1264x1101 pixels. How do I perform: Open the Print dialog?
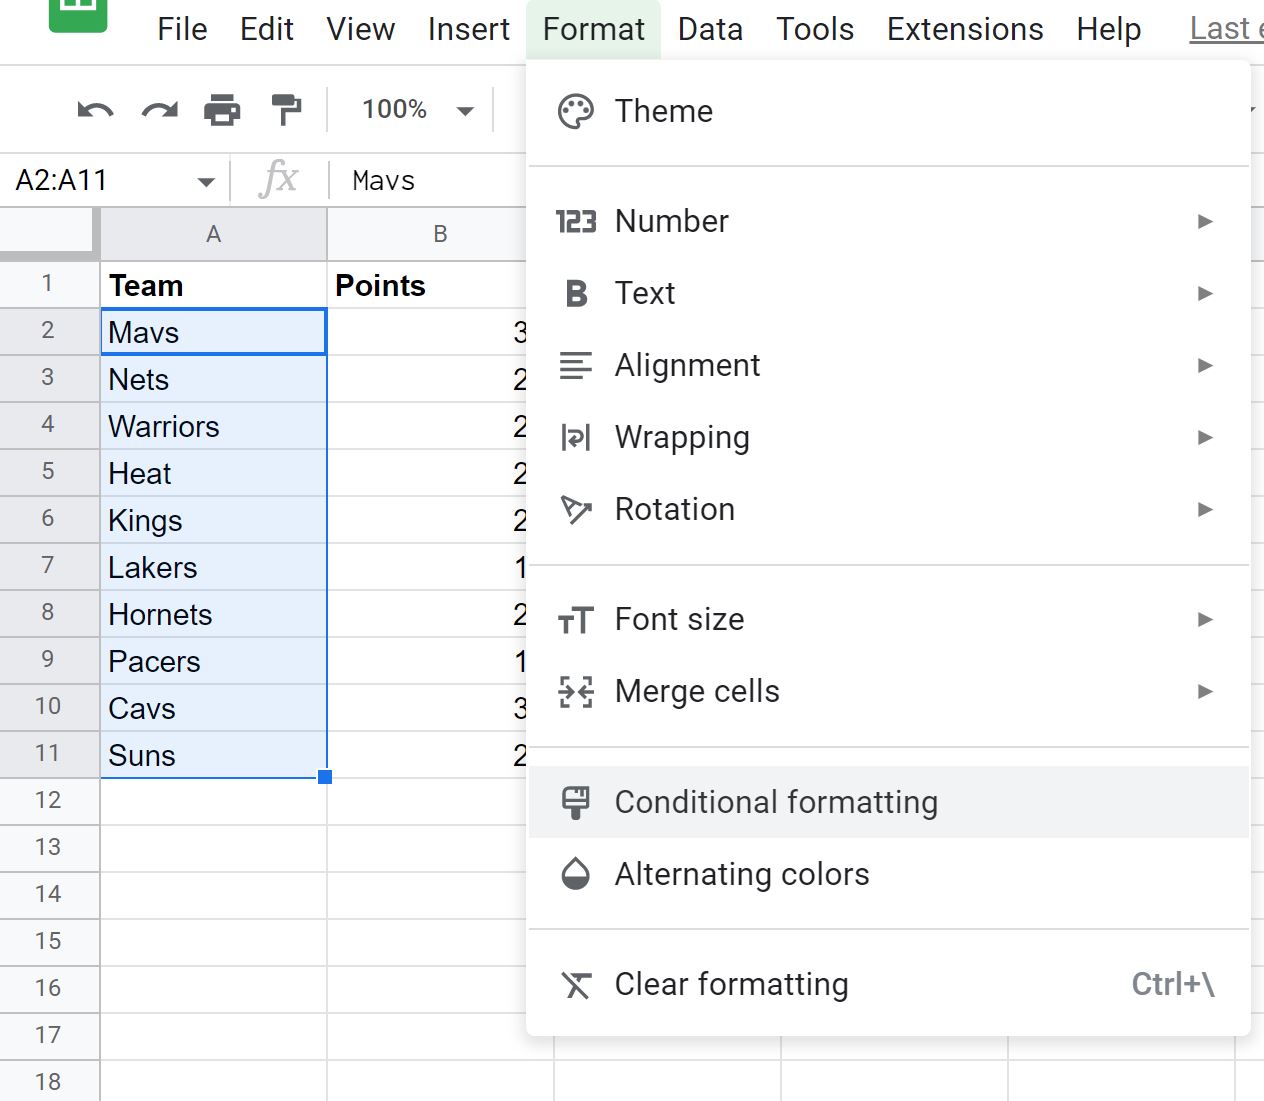(223, 110)
